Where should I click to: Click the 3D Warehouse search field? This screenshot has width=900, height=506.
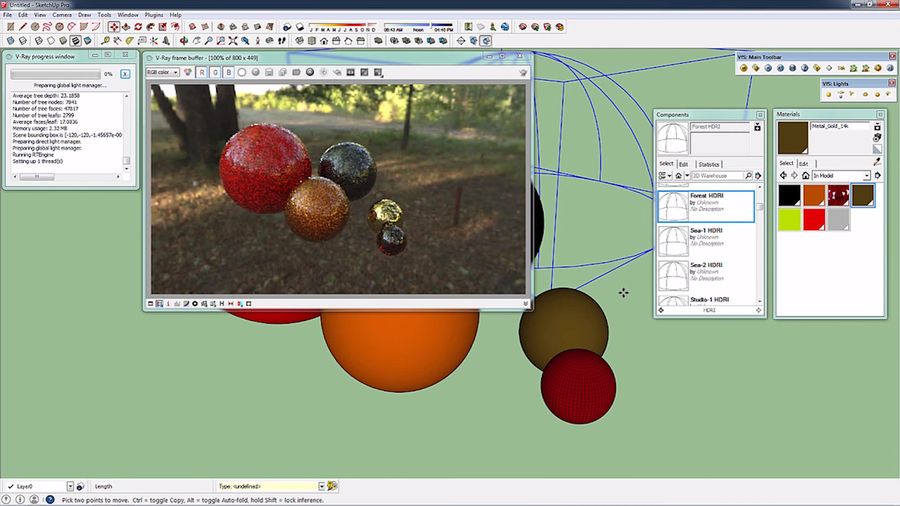click(x=714, y=176)
